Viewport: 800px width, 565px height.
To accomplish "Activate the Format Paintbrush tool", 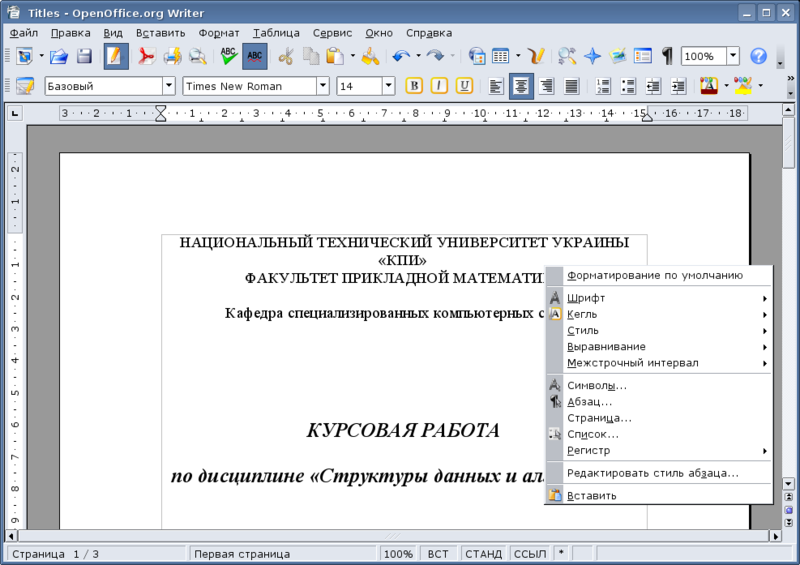I will point(370,56).
